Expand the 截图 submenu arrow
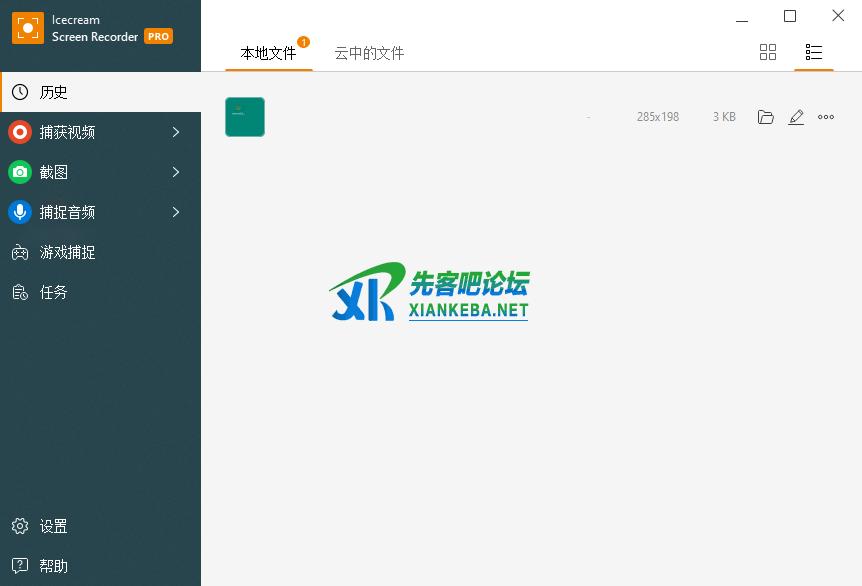 point(176,172)
